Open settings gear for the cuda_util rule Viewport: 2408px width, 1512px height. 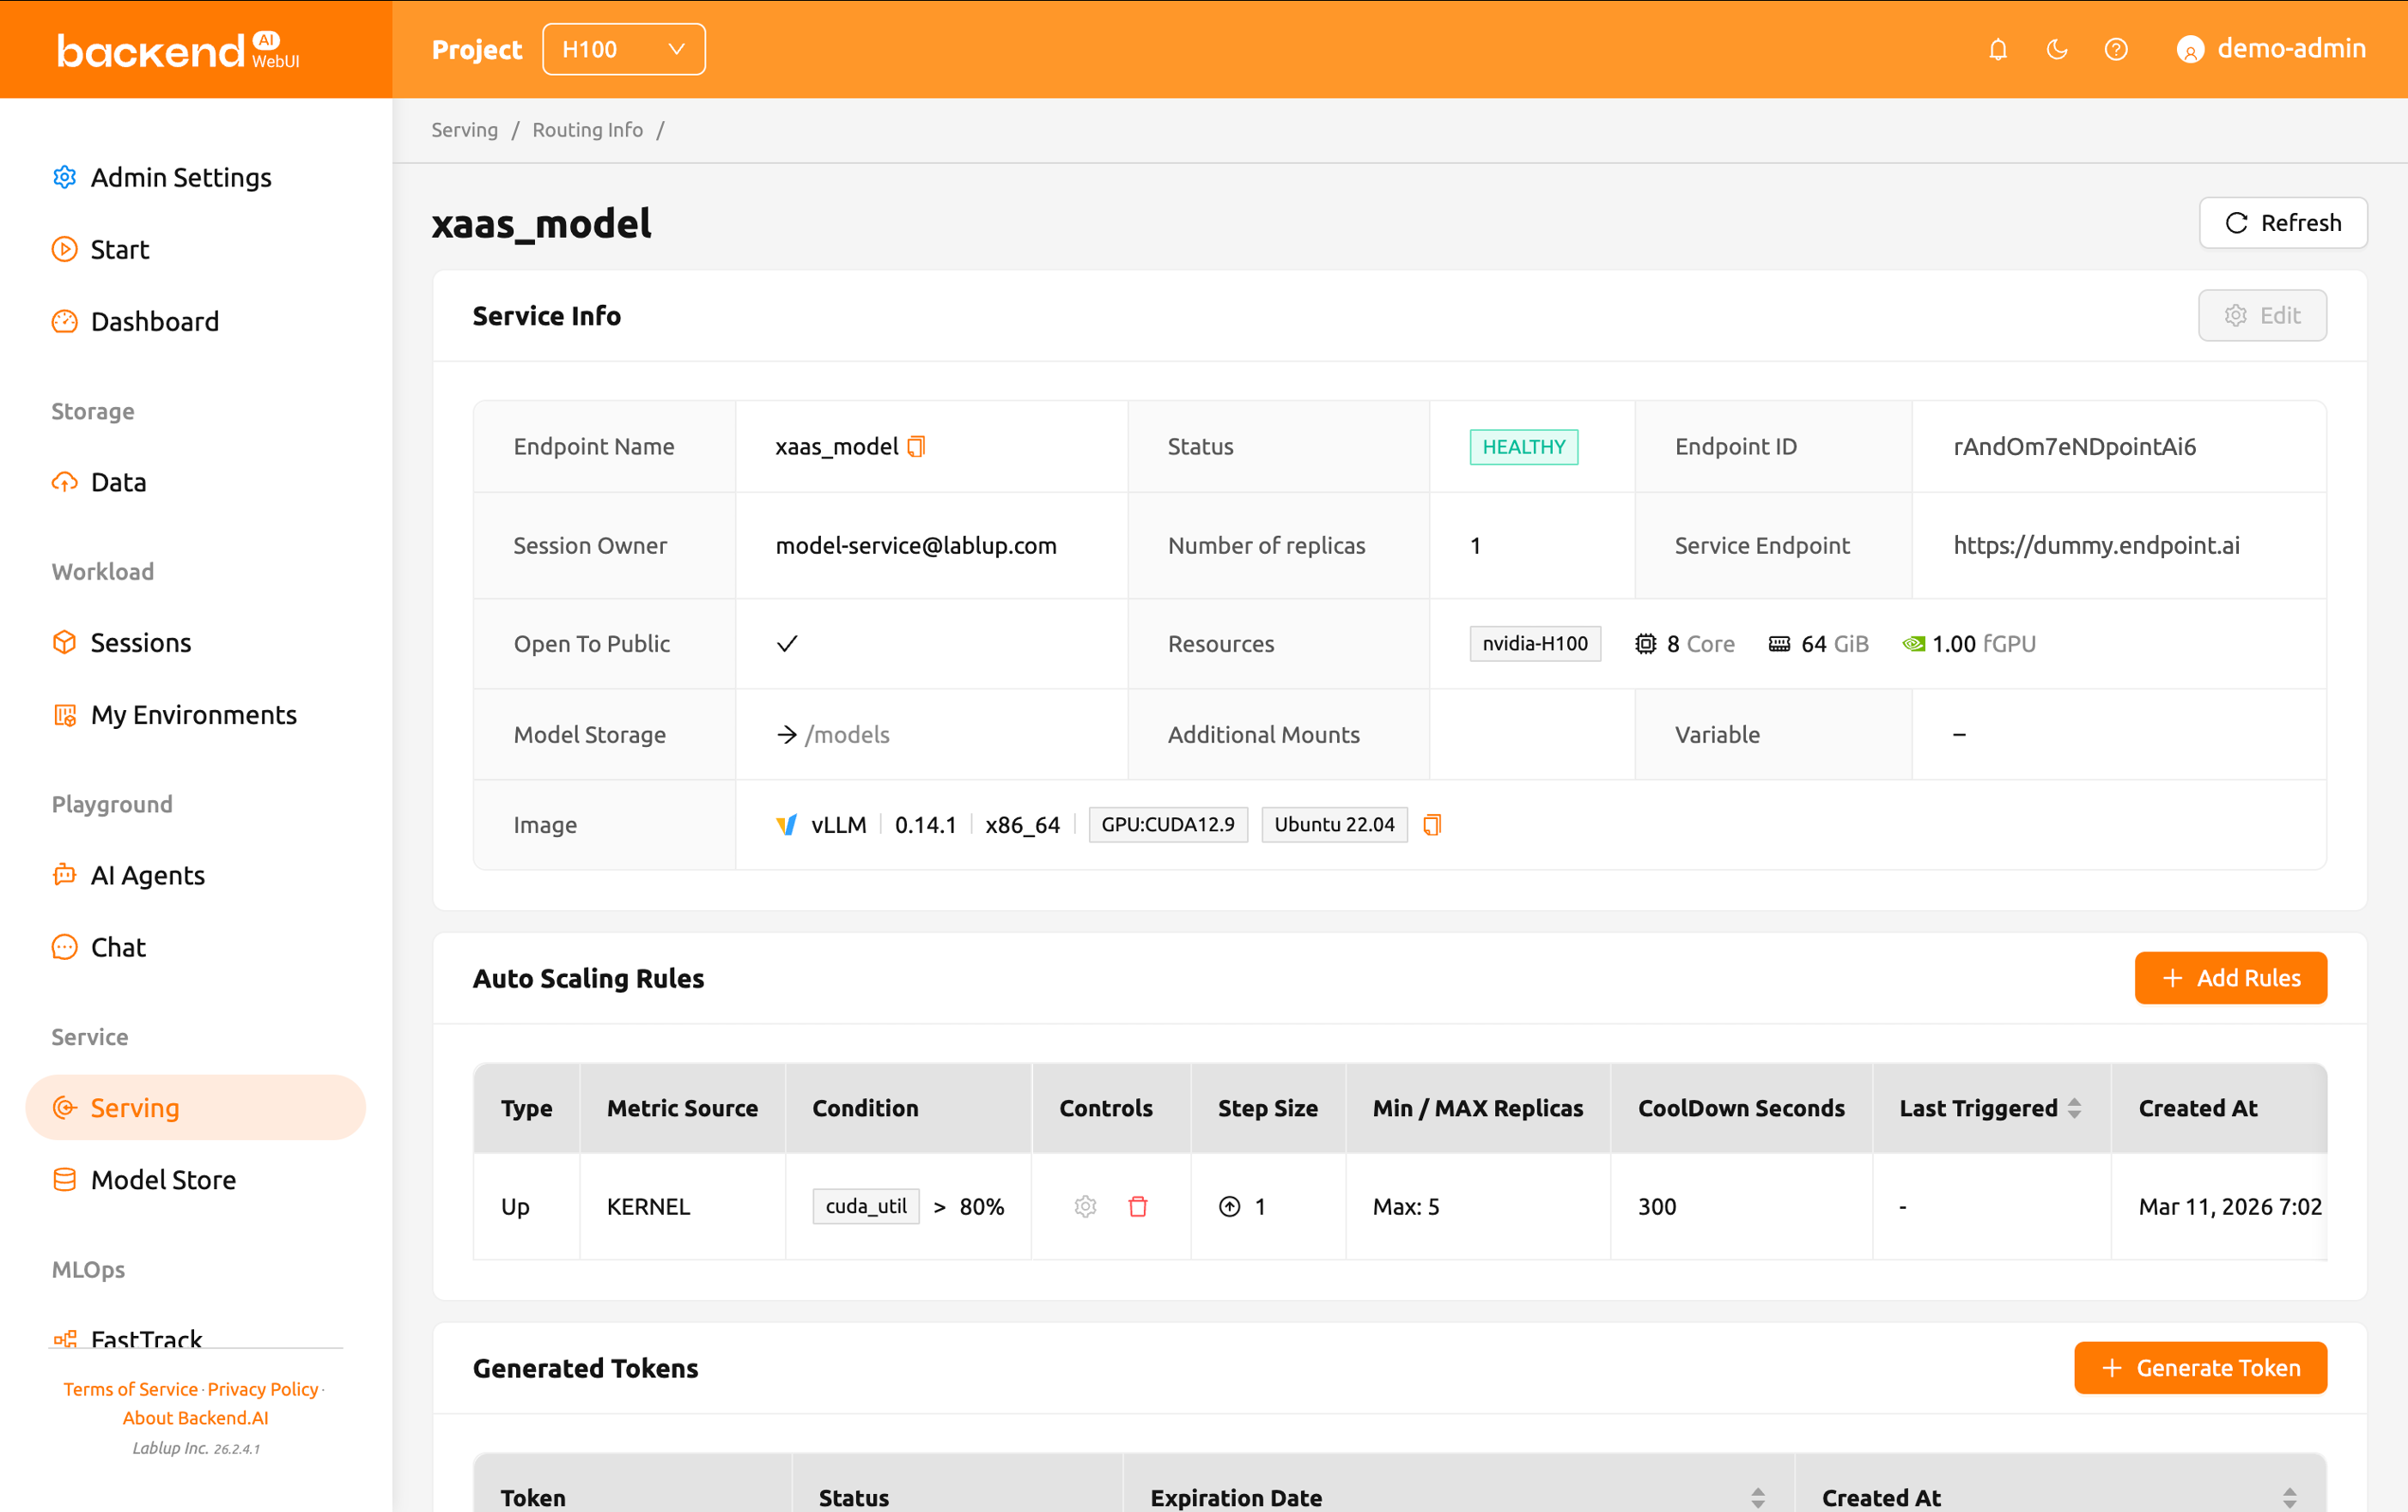coord(1085,1206)
